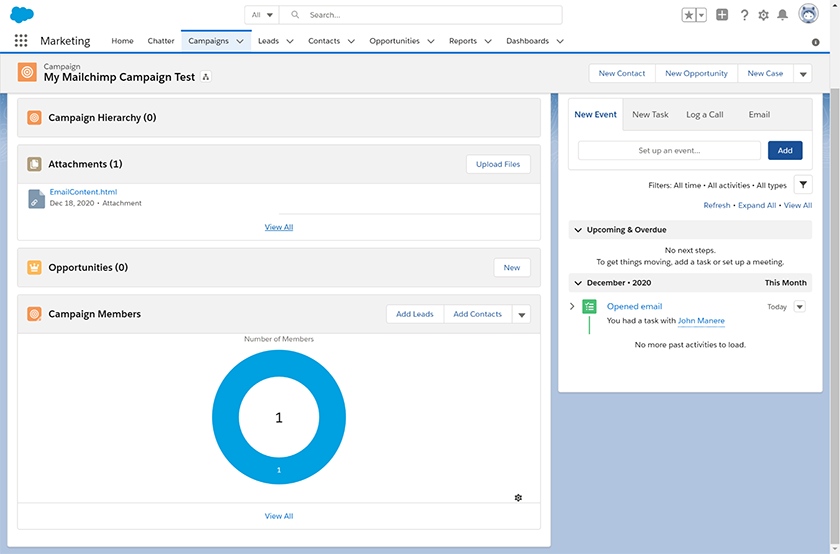Image resolution: width=840 pixels, height=554 pixels.
Task: Open the favorites list dropdown arrow
Action: click(701, 15)
